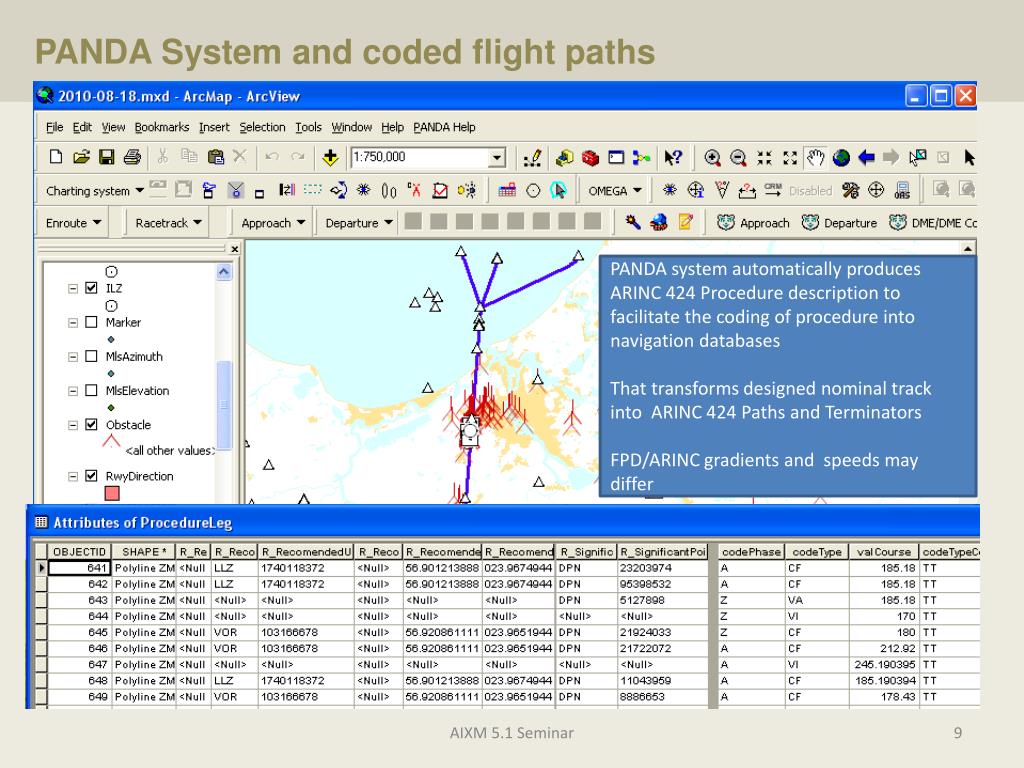The width and height of the screenshot is (1024, 768).
Task: Click the calendar grid icon left of OMEGA
Action: (x=507, y=190)
